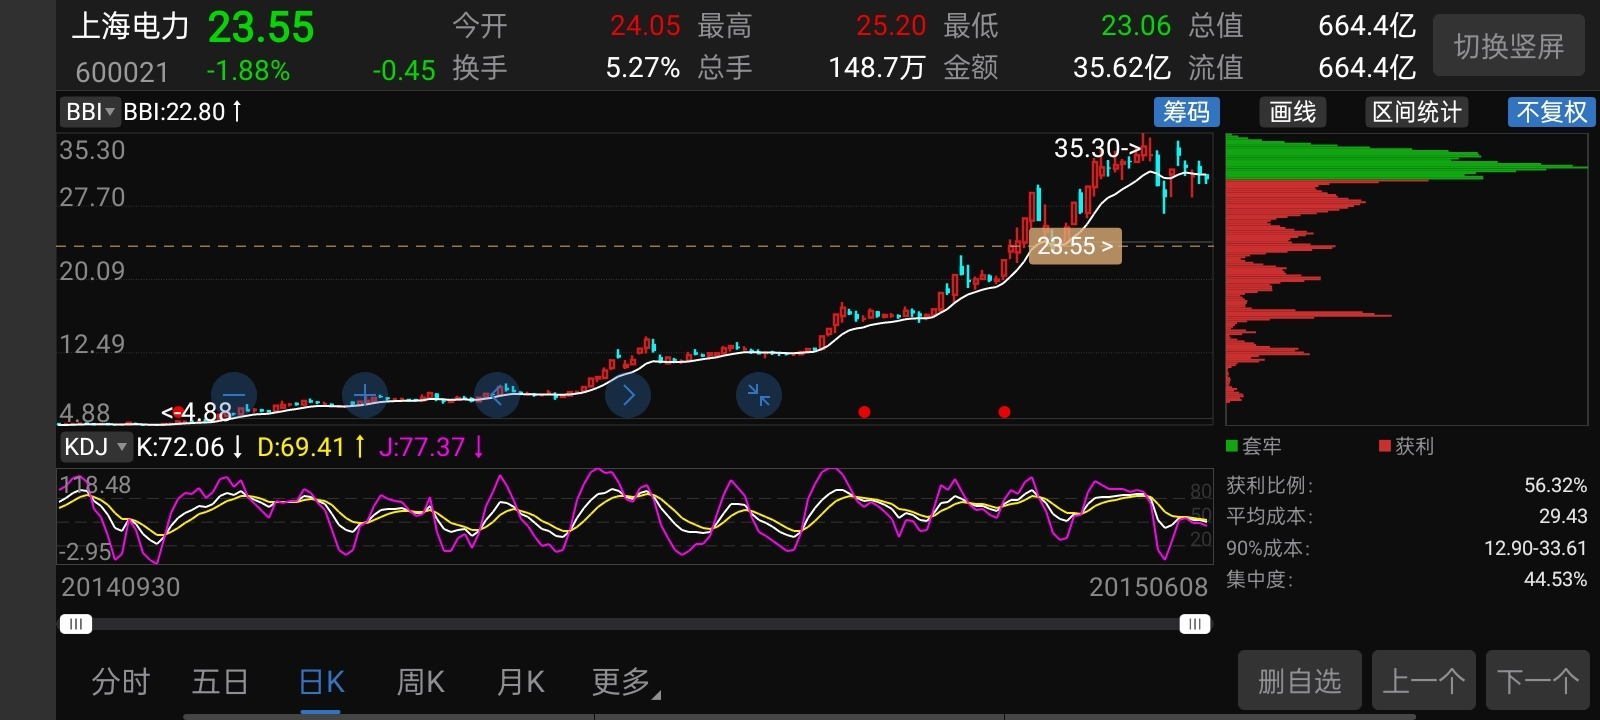Select the 月K tab
This screenshot has width=1600, height=720.
tap(521, 682)
